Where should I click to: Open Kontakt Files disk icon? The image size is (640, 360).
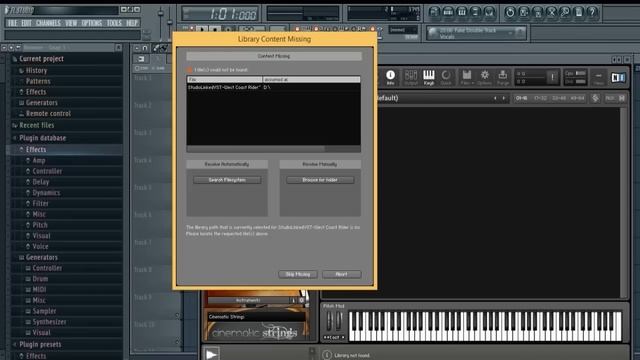[467, 77]
